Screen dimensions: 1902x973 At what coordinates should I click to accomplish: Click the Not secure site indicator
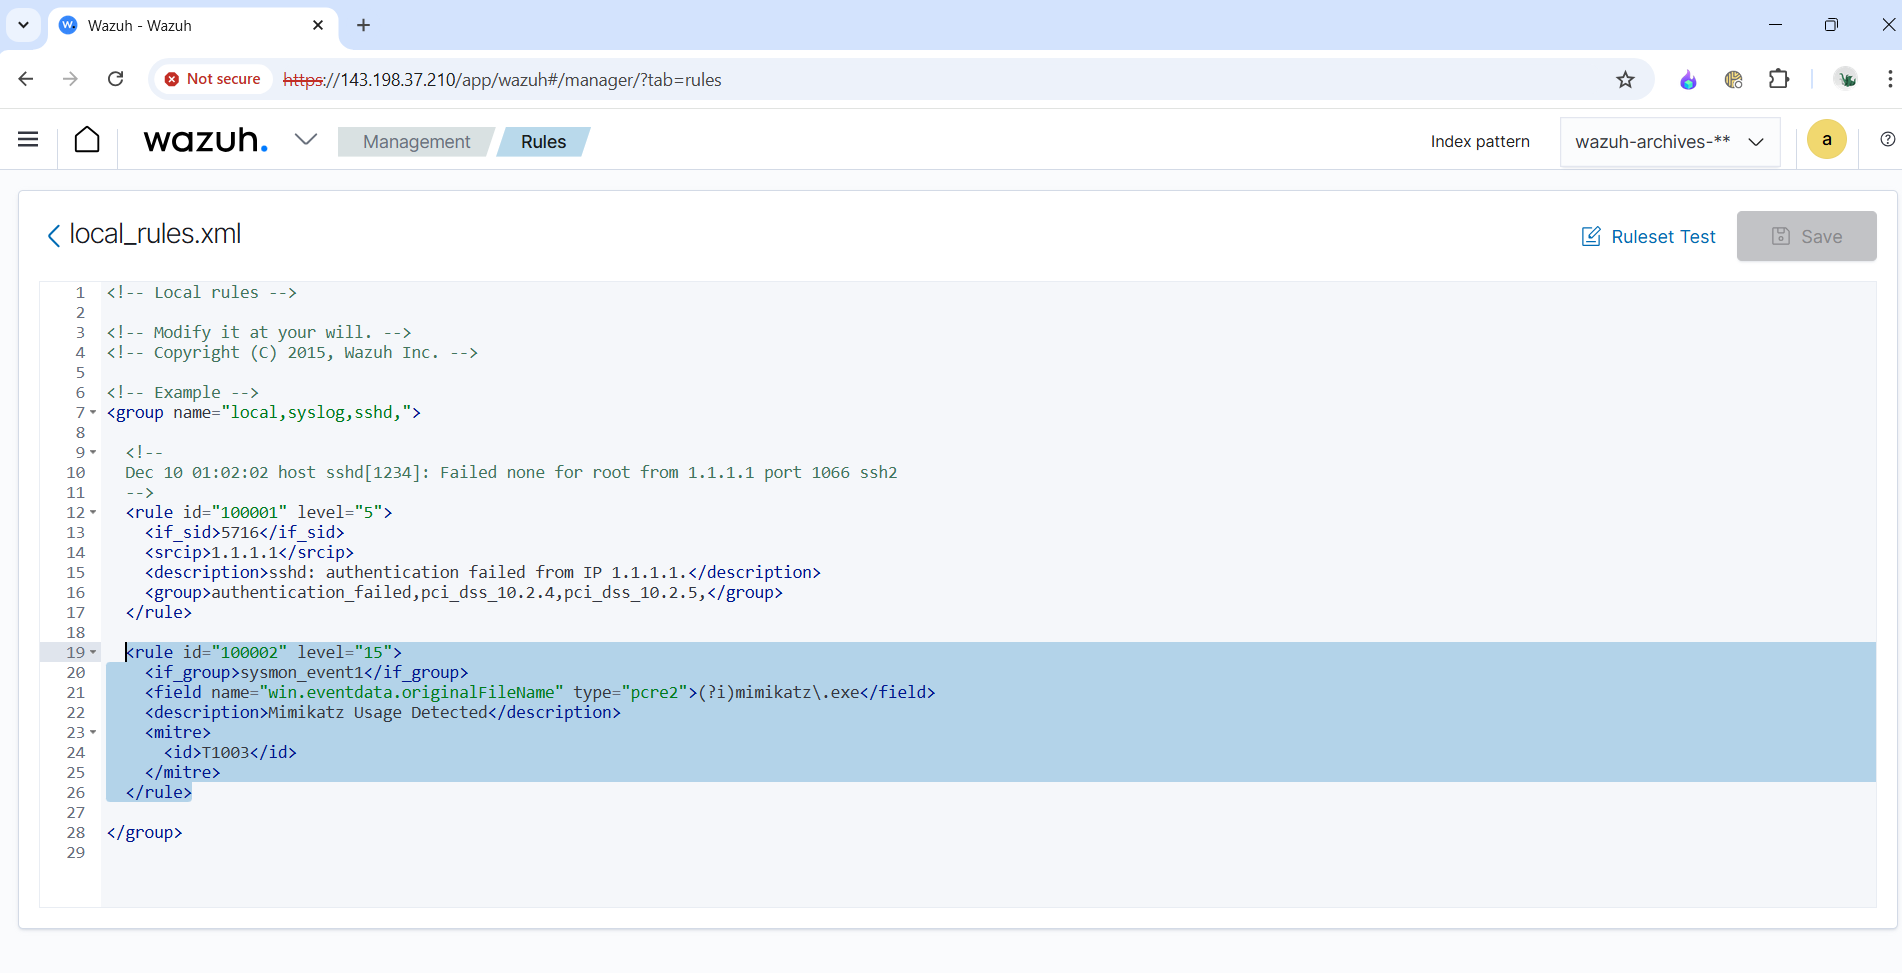tap(212, 79)
